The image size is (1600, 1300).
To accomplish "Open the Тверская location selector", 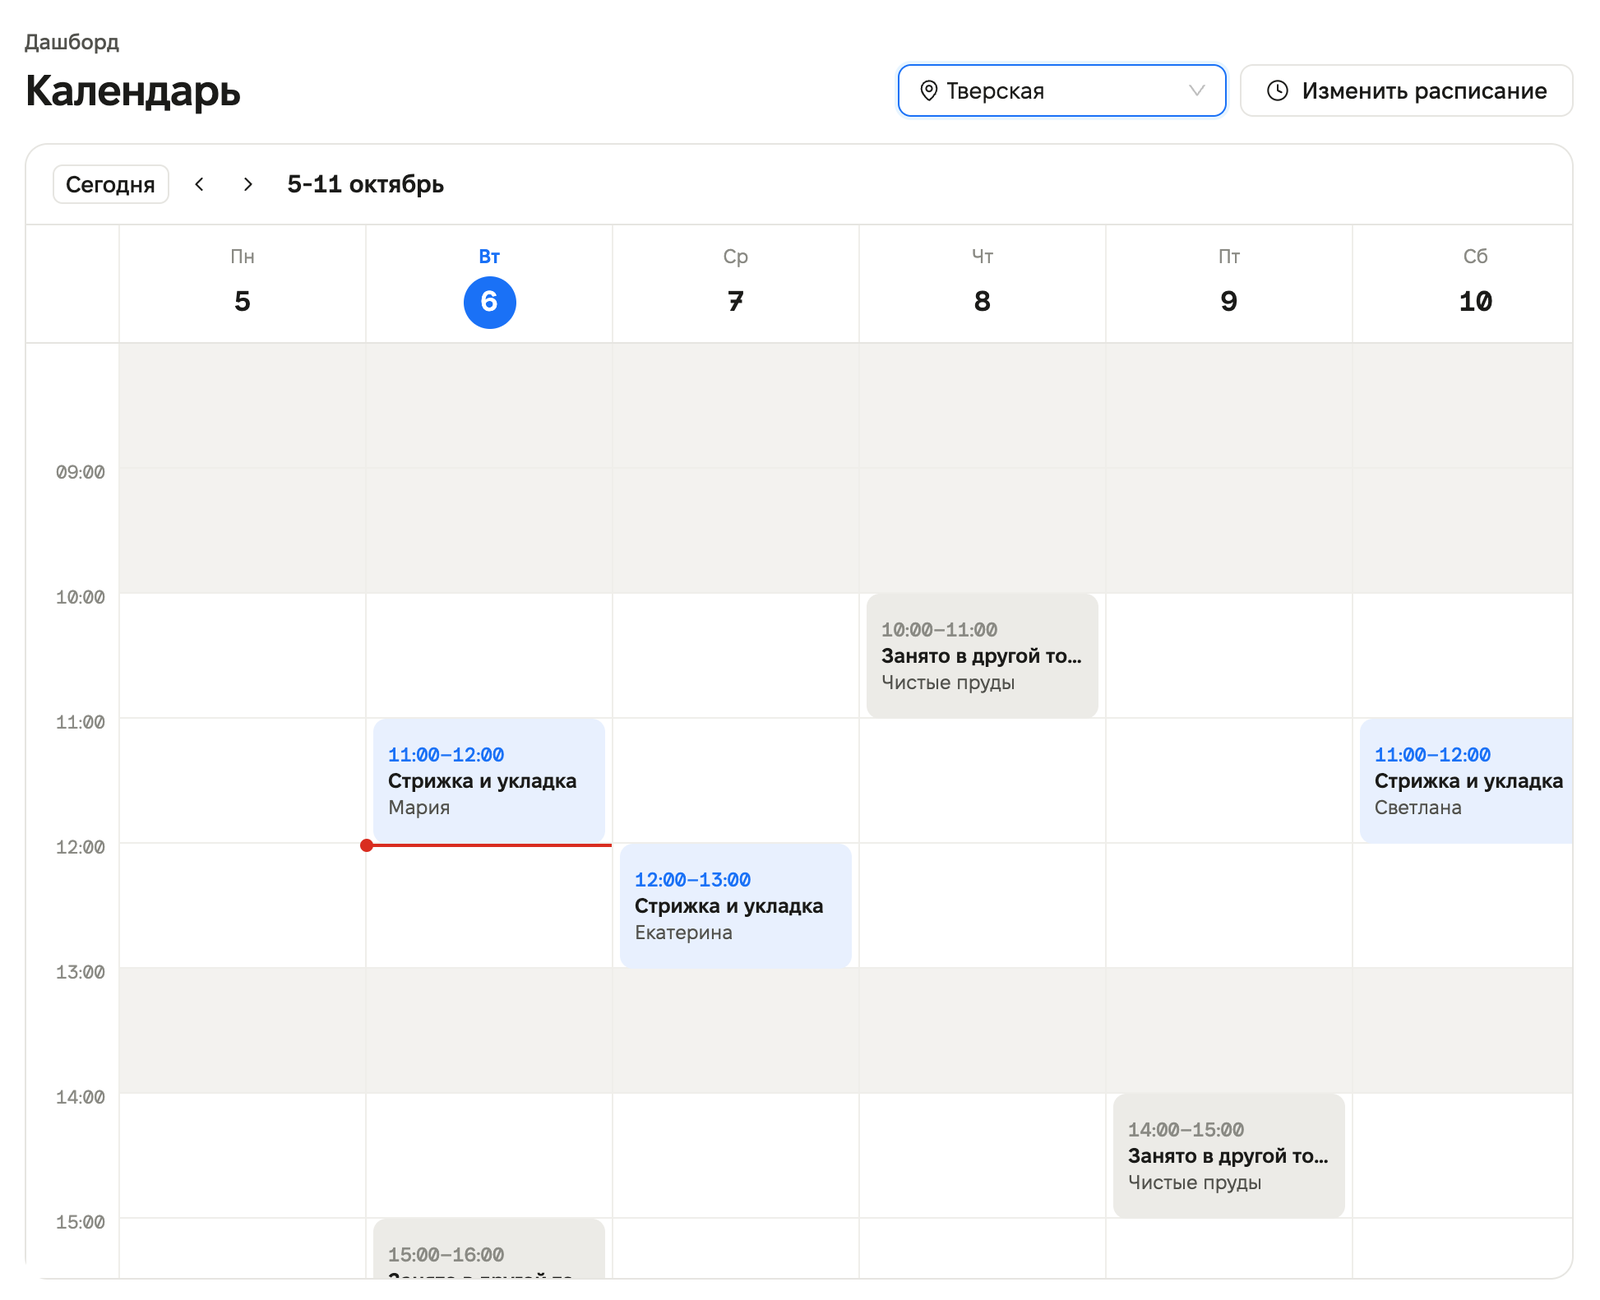I will 1061,91.
